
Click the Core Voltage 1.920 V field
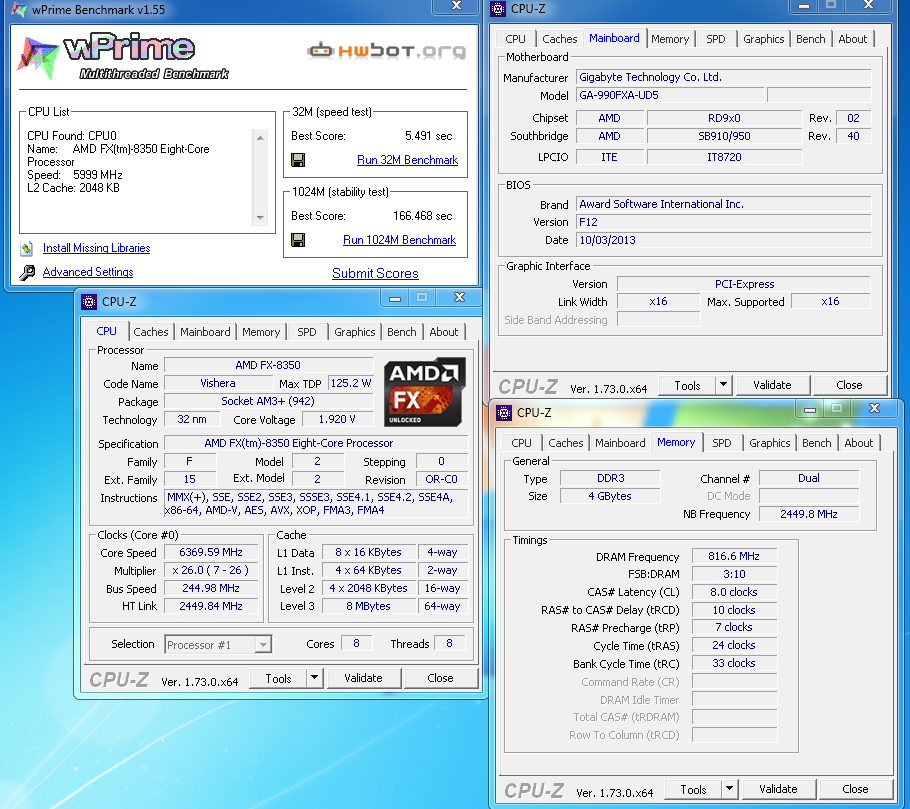337,420
